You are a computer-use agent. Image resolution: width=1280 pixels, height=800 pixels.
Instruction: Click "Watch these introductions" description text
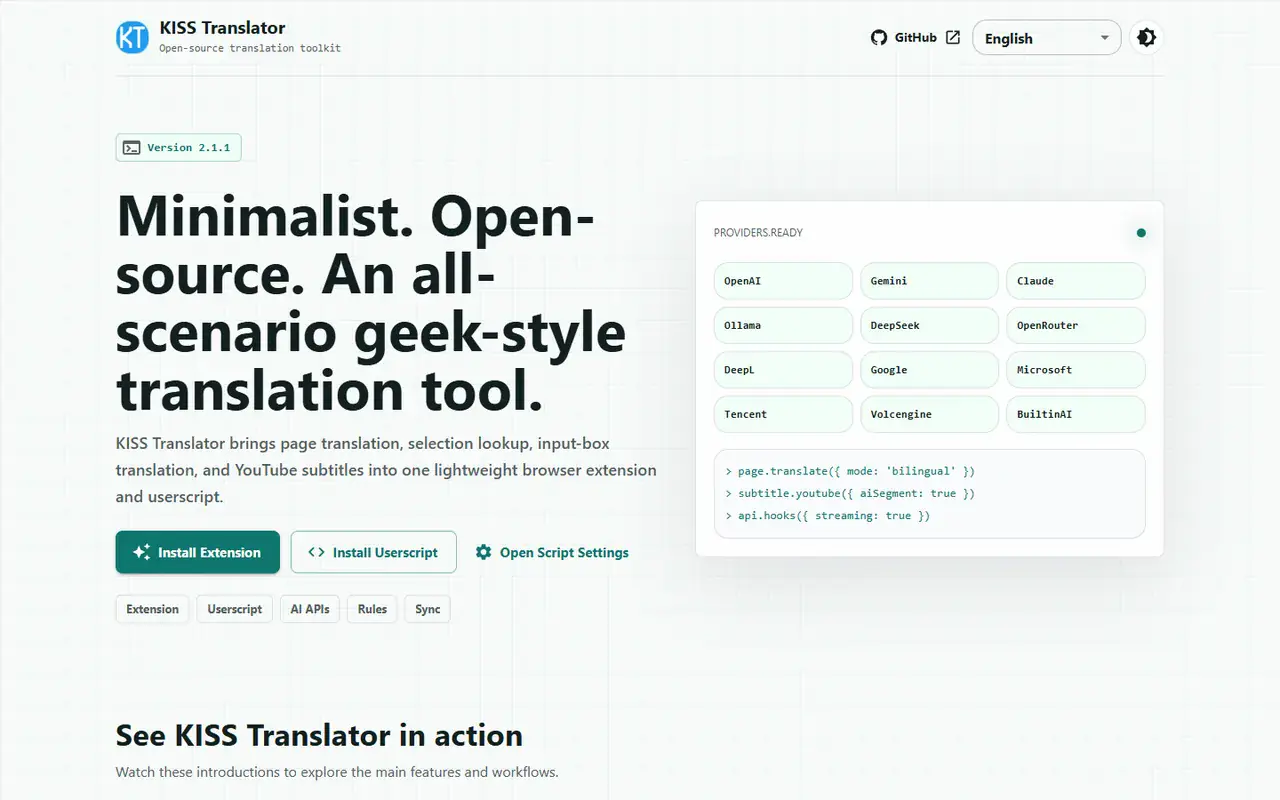coord(337,772)
